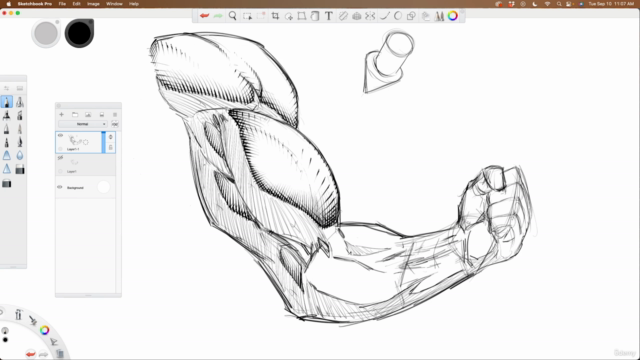Select the Airbrush beside the pencil brush
The width and height of the screenshot is (640, 360).
point(20,102)
